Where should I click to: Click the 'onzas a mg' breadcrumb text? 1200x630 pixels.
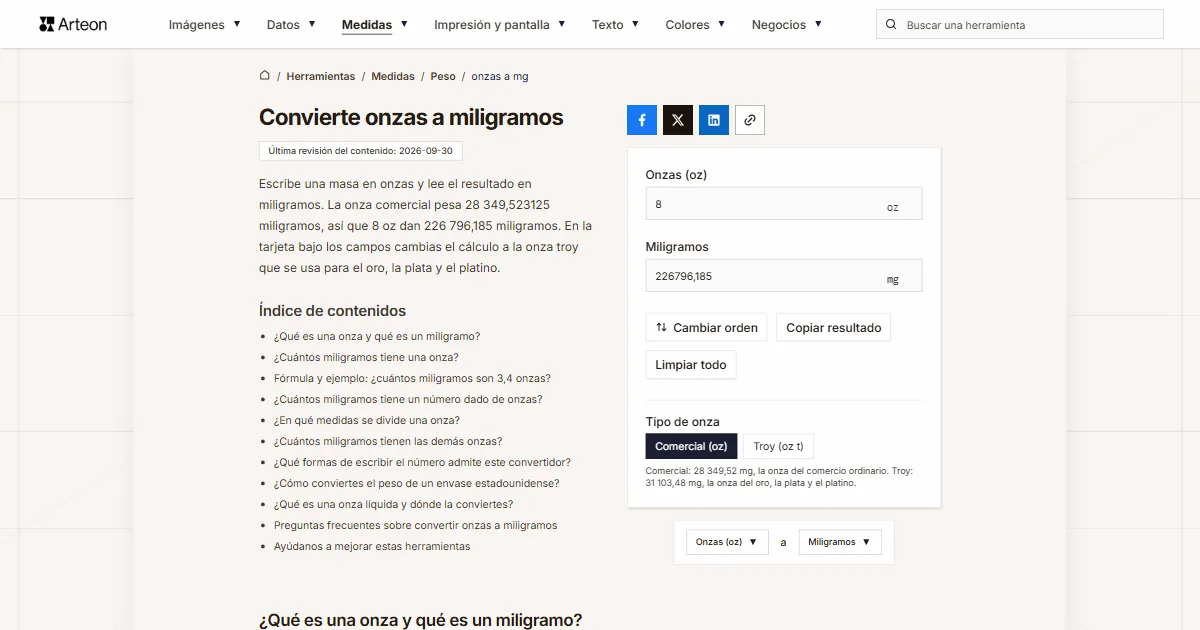coord(500,76)
